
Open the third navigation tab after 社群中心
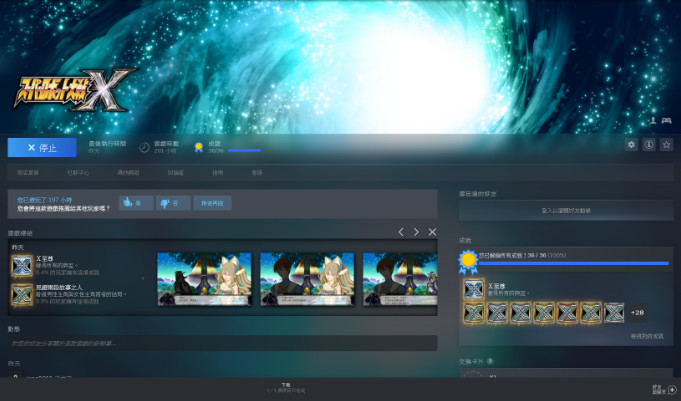[x=128, y=173]
